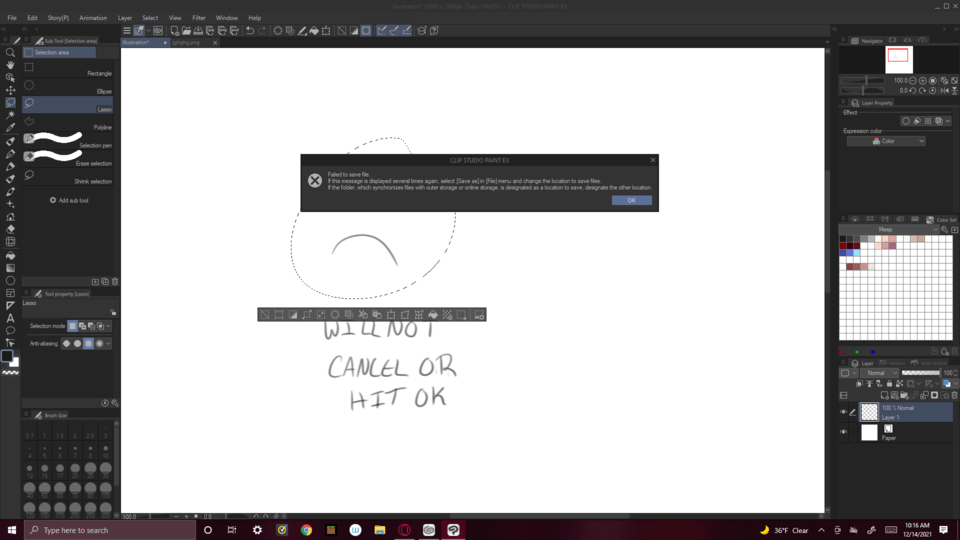
Task: Click Undo in the command bar
Action: pyautogui.click(x=250, y=31)
